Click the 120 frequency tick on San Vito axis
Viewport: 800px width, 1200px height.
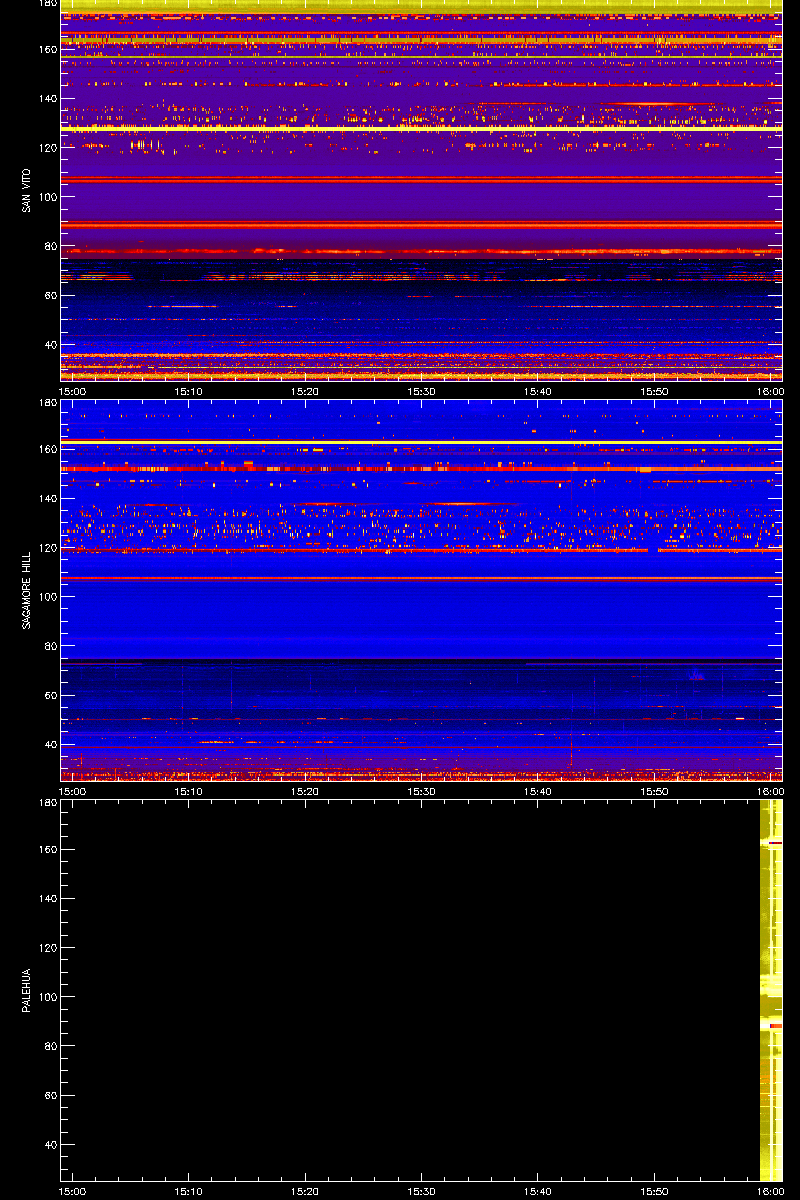48,148
